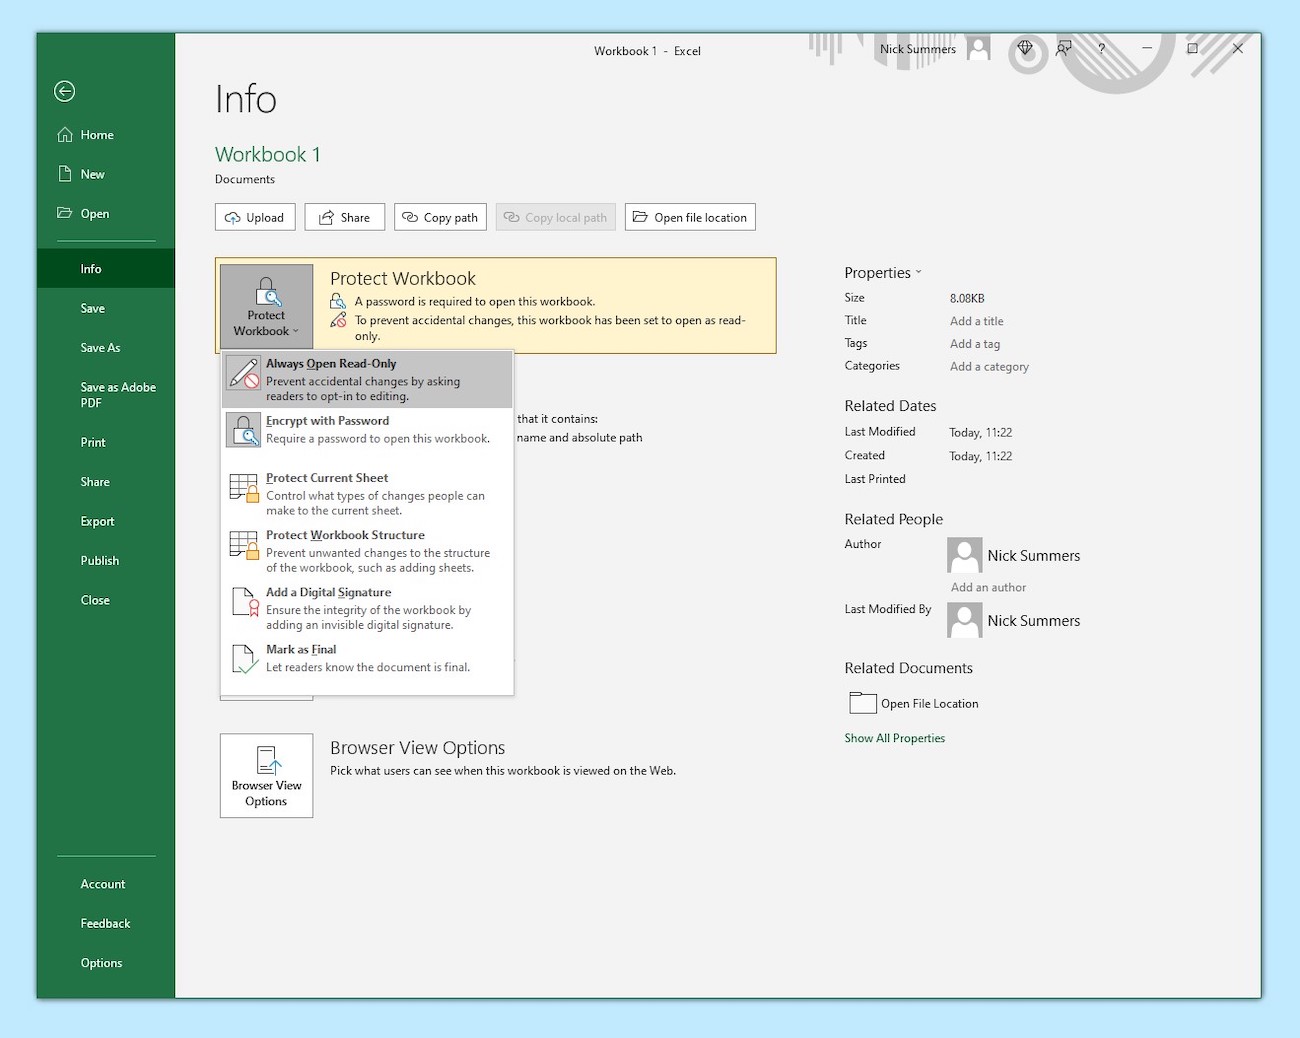Image resolution: width=1300 pixels, height=1038 pixels.
Task: Expand the Properties dropdown
Action: (919, 272)
